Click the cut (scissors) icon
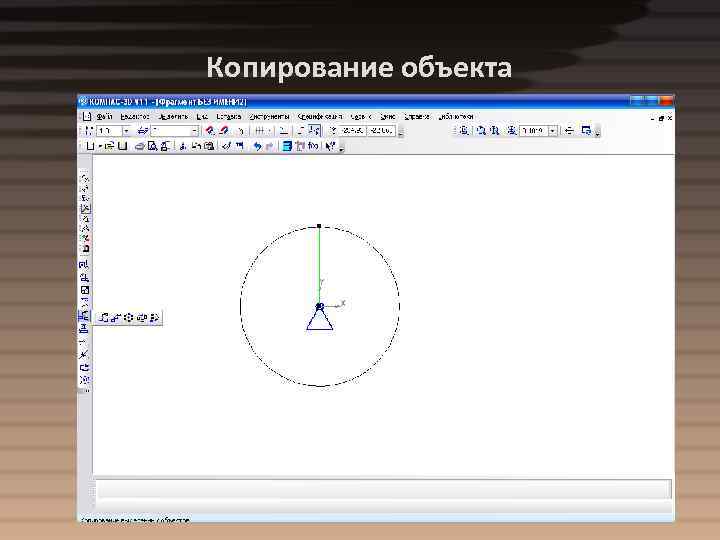Viewport: 720px width, 540px height. coord(183,146)
